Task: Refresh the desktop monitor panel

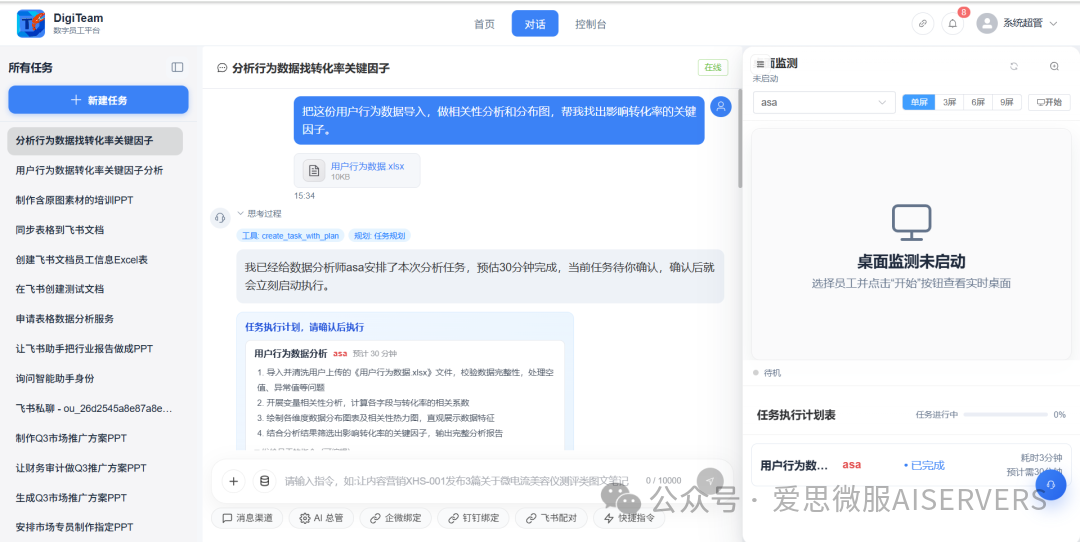Action: pos(1014,66)
